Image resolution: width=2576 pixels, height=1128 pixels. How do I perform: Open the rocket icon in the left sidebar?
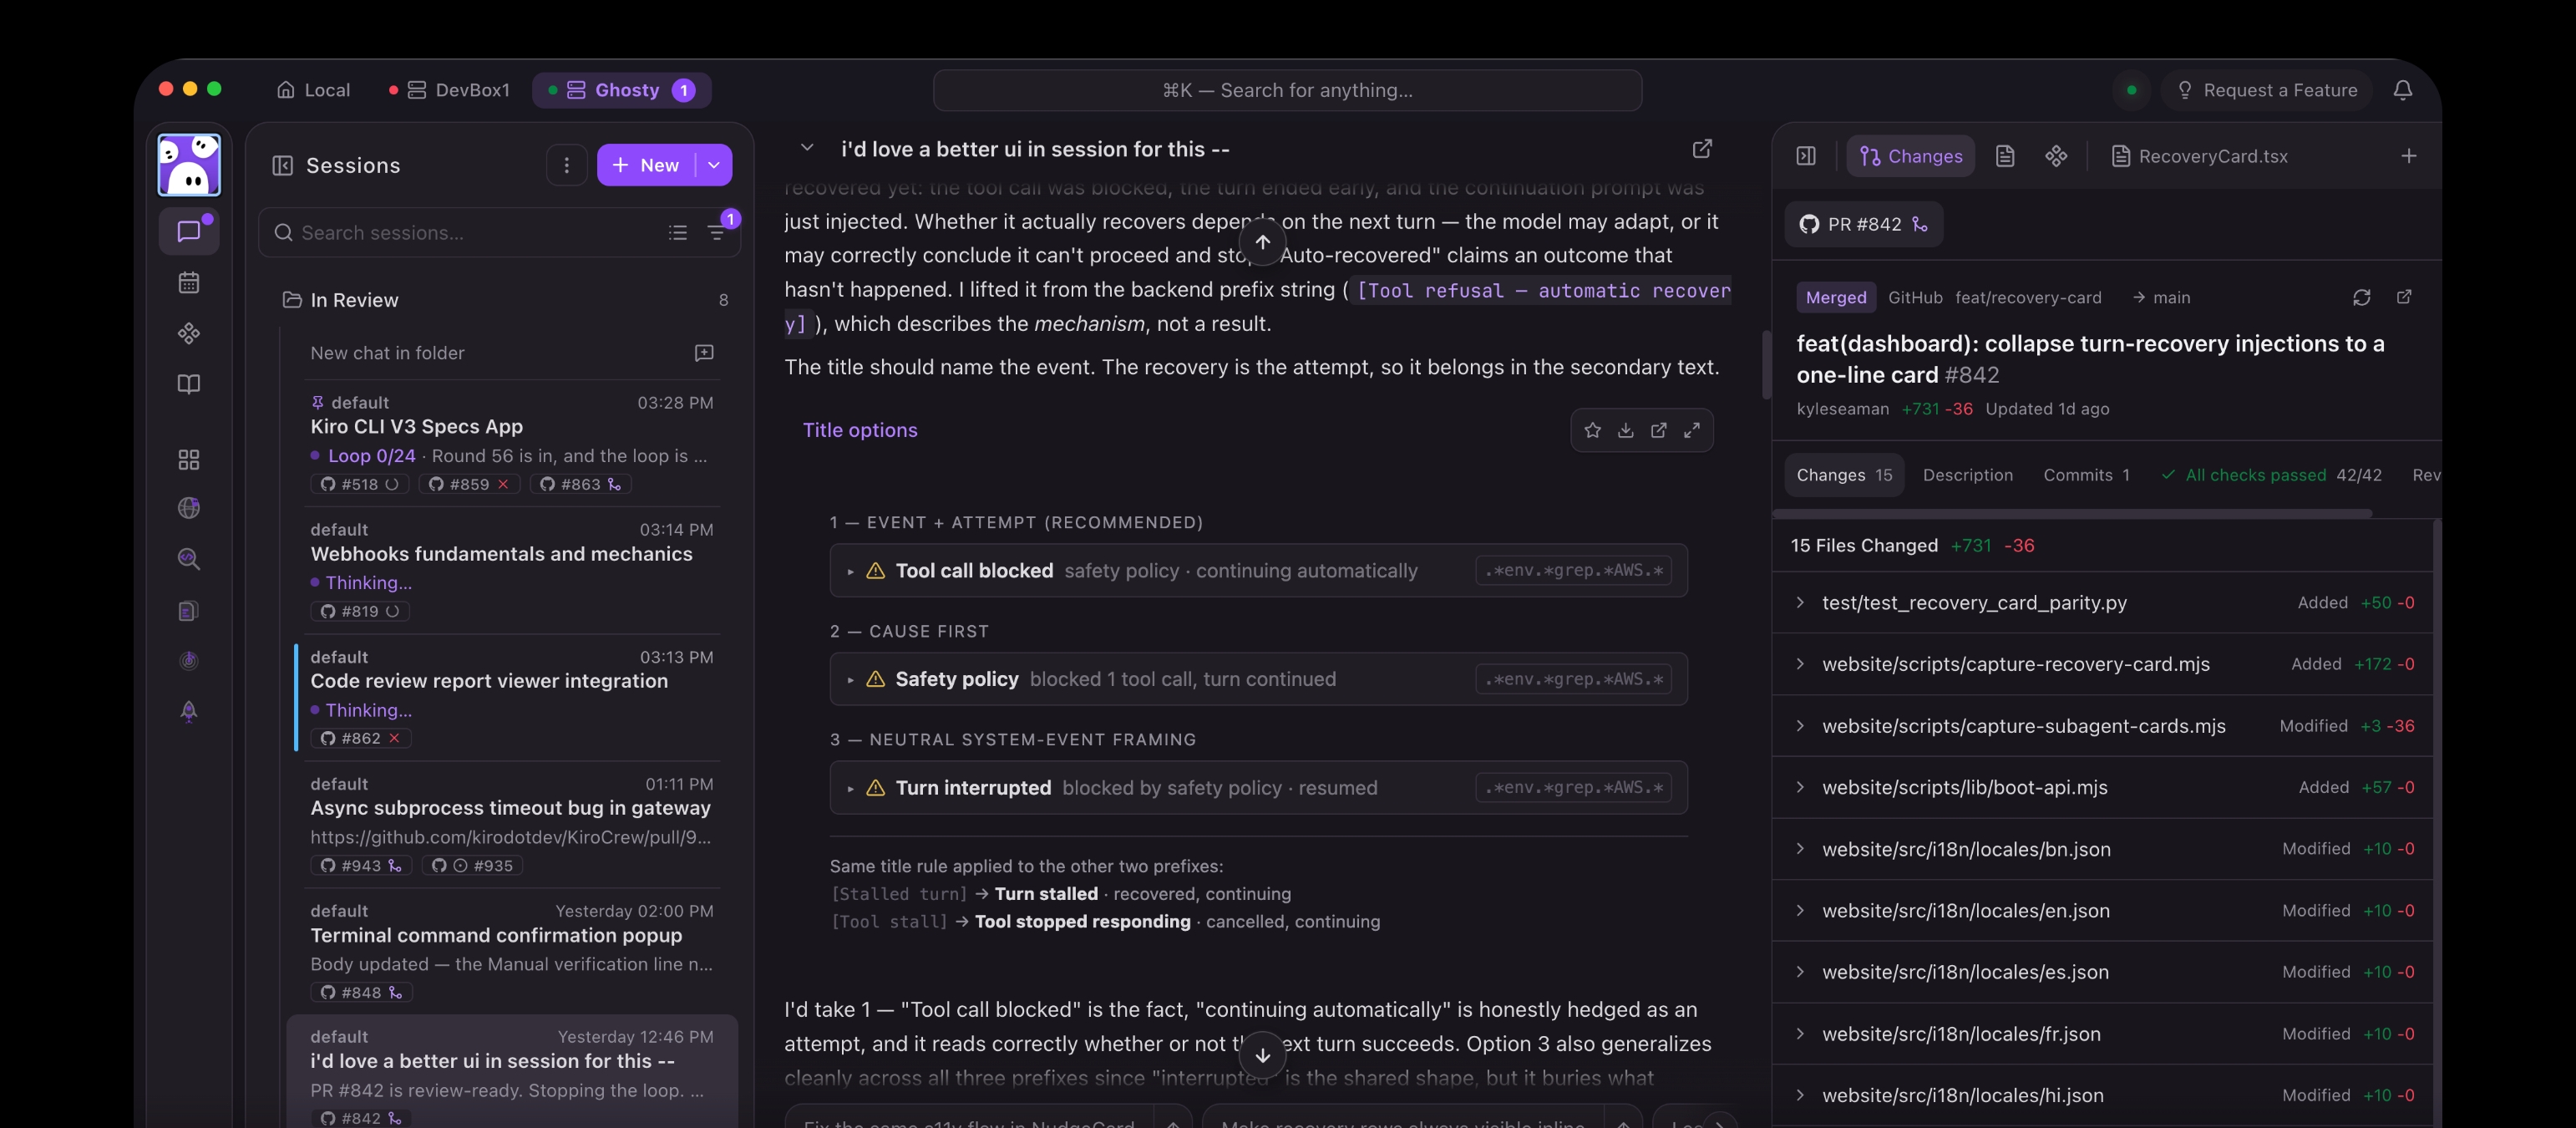pyautogui.click(x=189, y=711)
